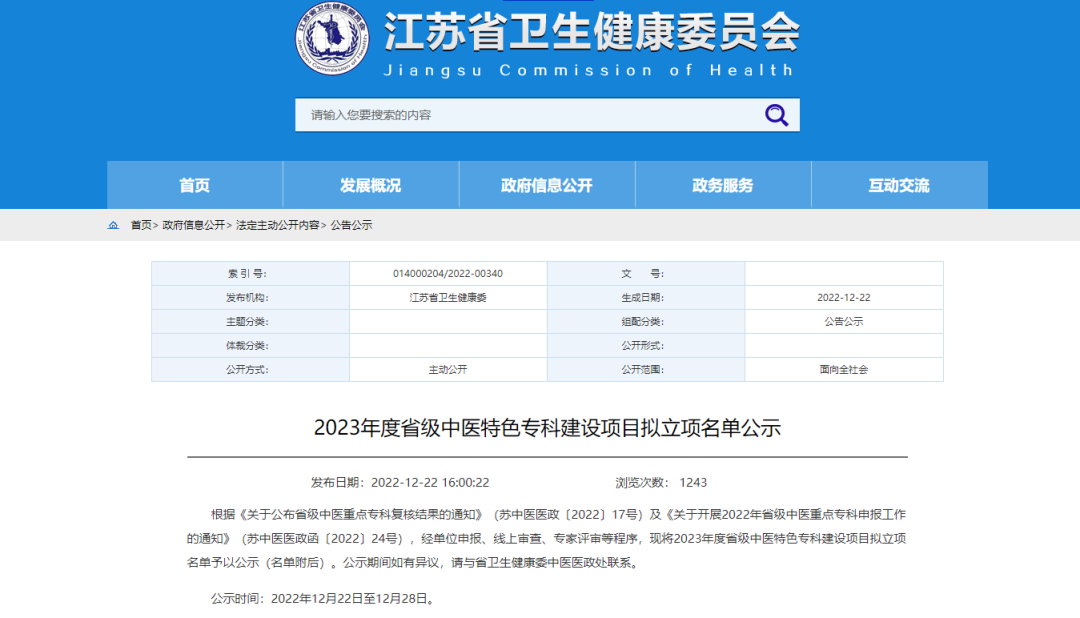Open the 互动交流 navigation tab

[900, 185]
